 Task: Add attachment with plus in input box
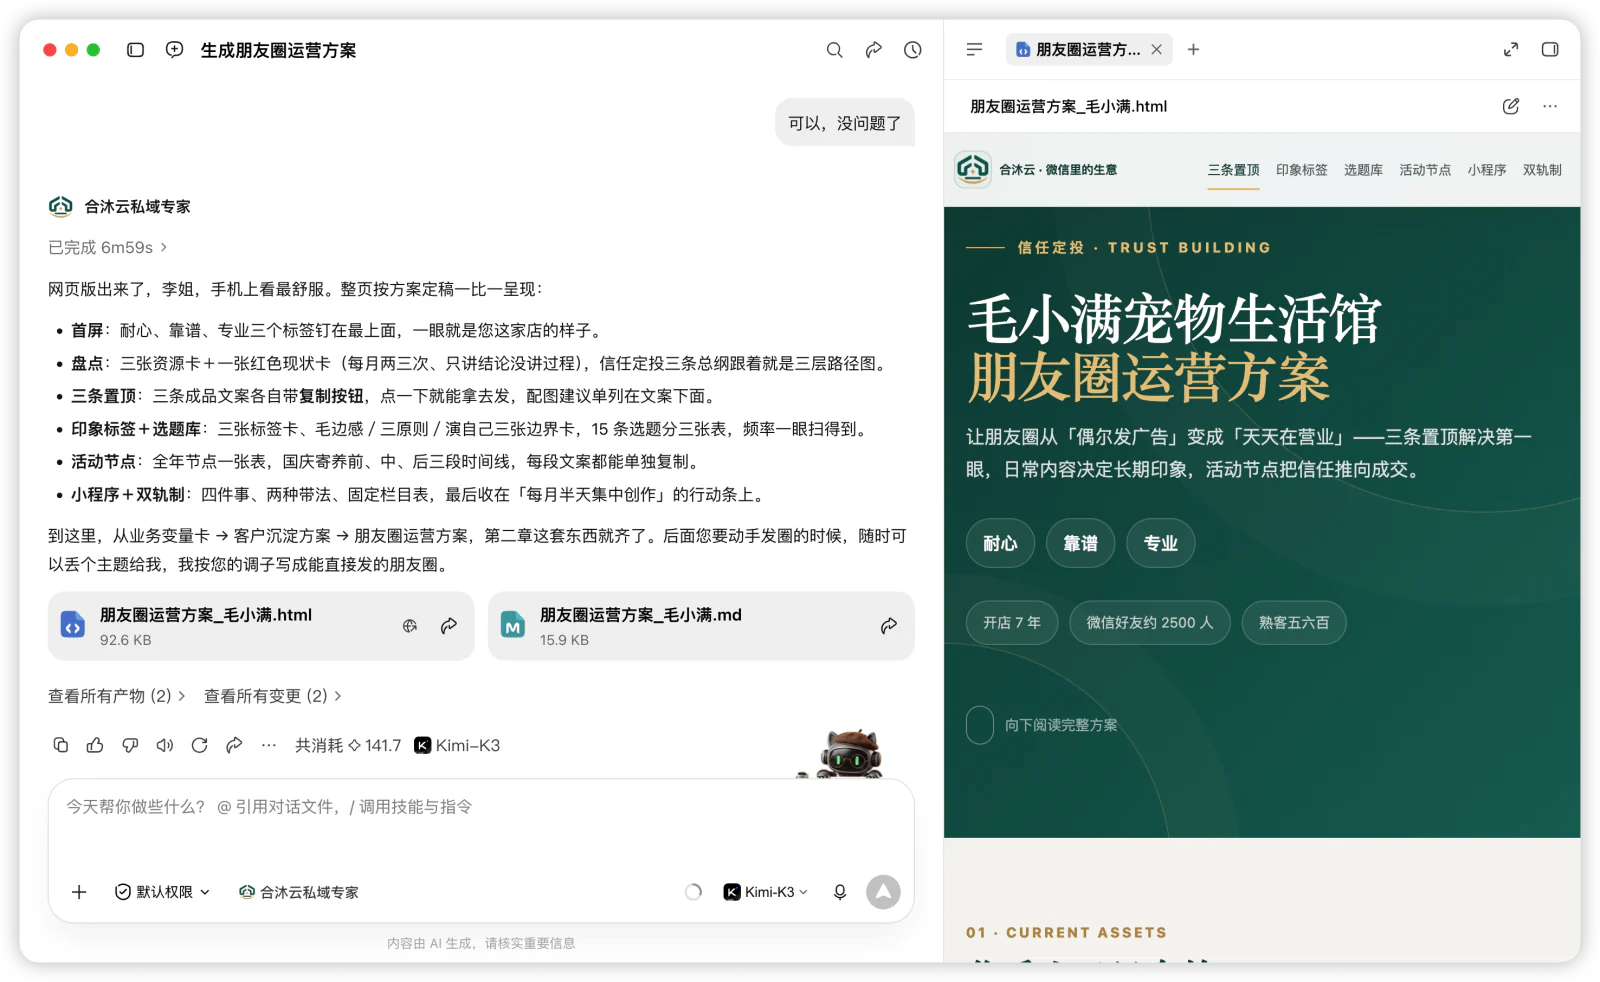click(x=79, y=892)
